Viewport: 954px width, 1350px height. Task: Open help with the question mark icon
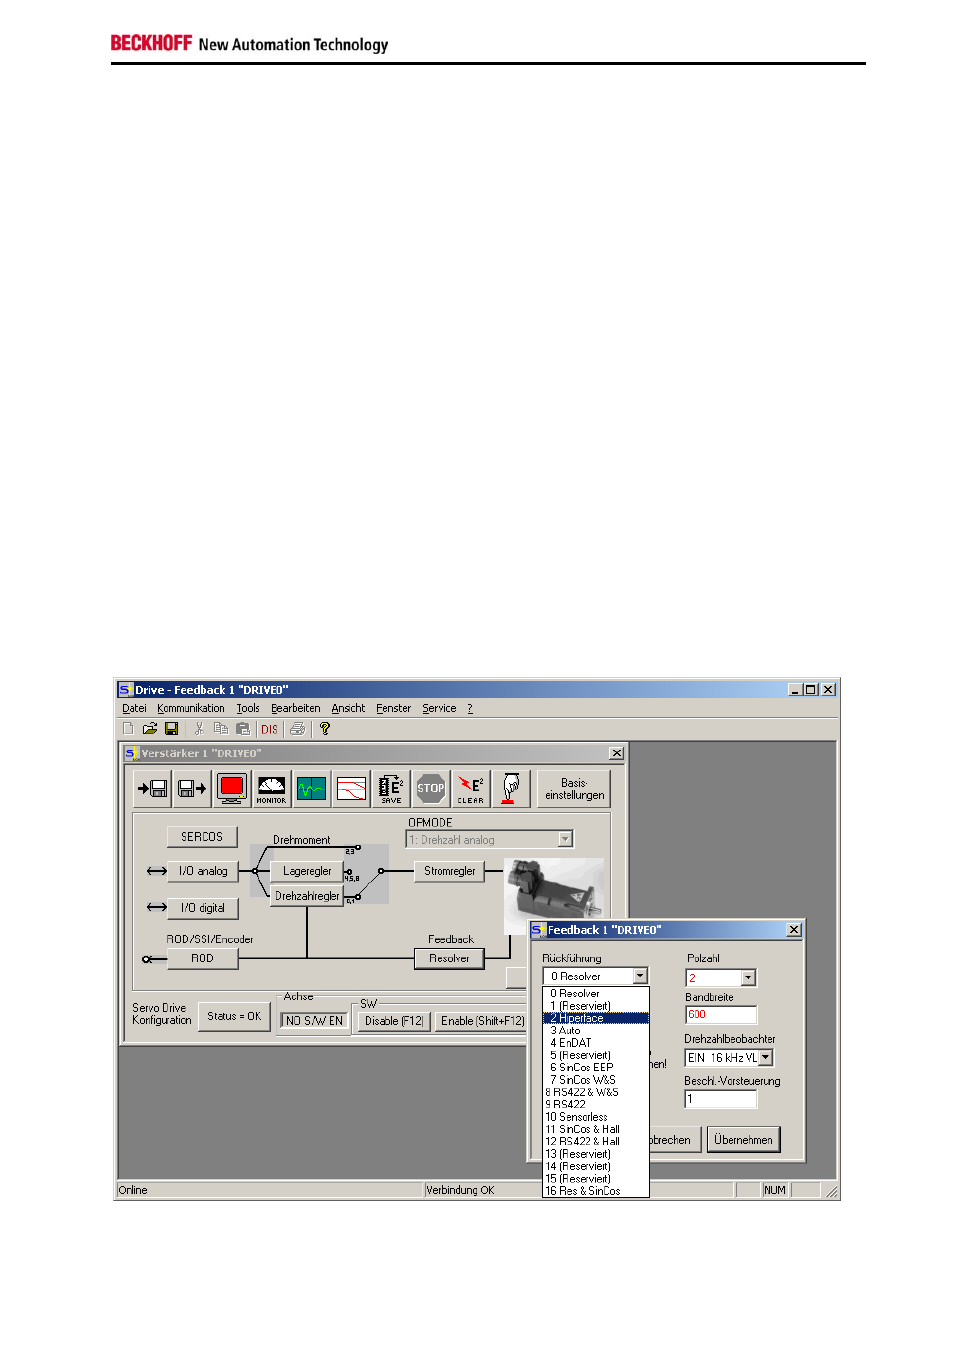[324, 729]
